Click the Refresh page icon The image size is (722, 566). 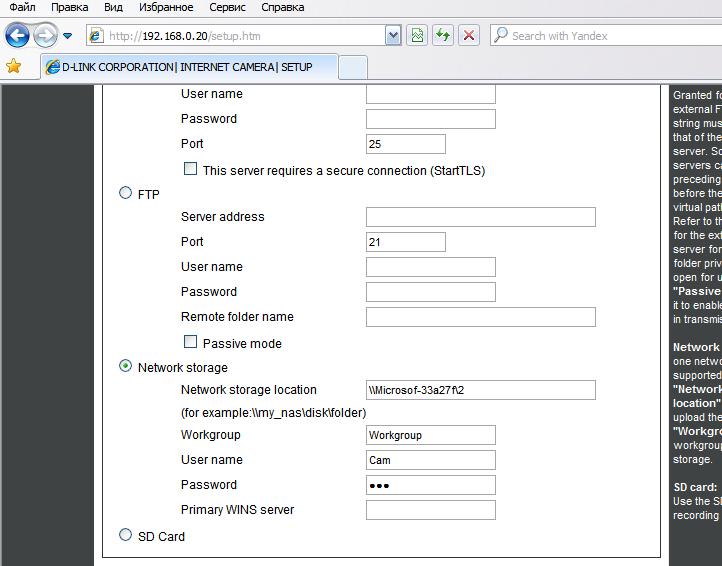tap(443, 36)
